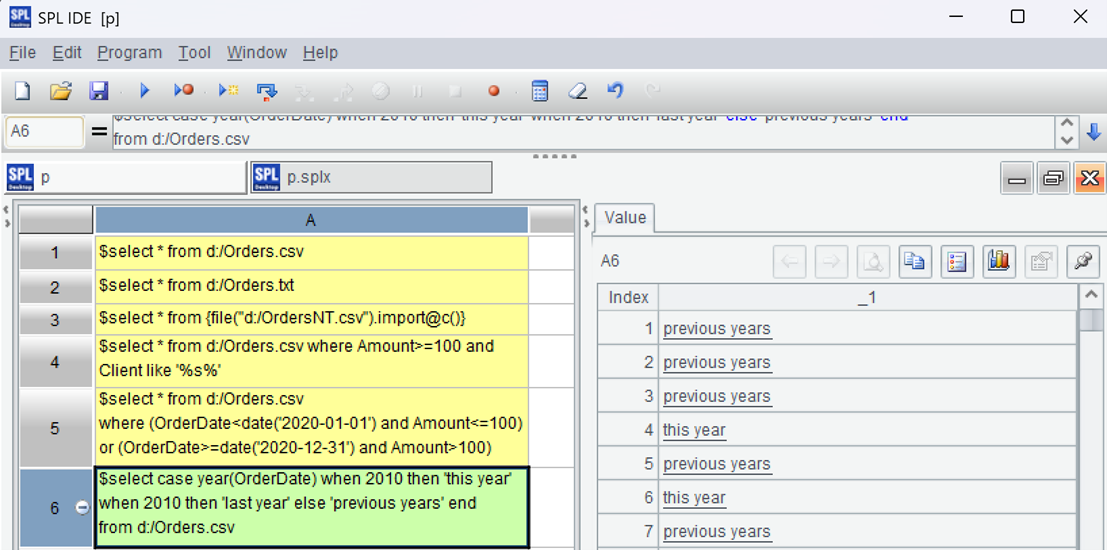
Task: Expand the formula bar with the blue down arrow
Action: [x=1093, y=132]
